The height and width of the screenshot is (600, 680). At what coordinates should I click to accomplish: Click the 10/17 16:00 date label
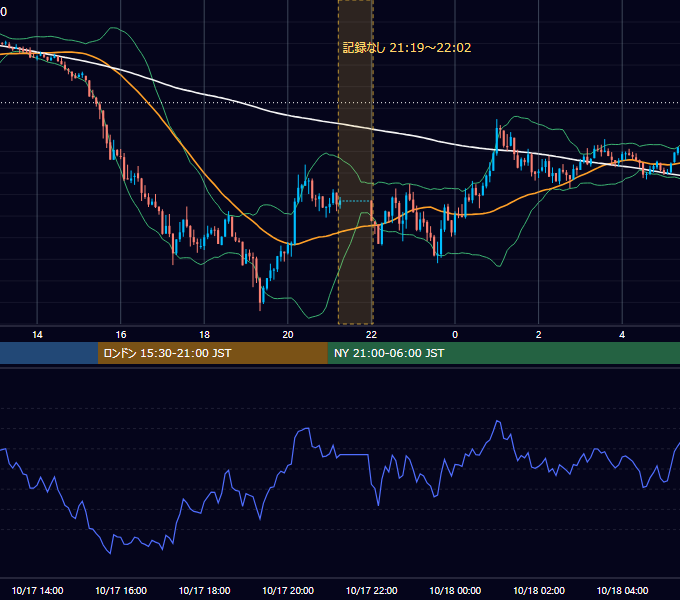[121, 590]
